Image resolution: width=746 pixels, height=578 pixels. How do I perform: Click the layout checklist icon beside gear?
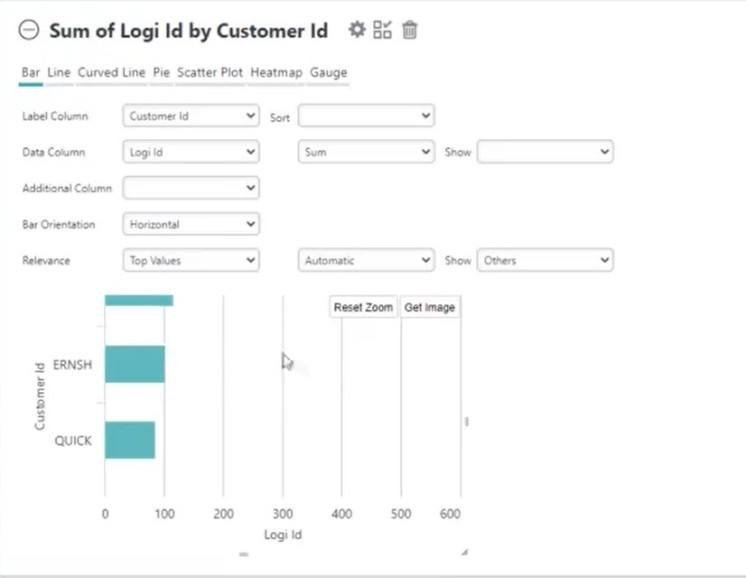(x=383, y=29)
